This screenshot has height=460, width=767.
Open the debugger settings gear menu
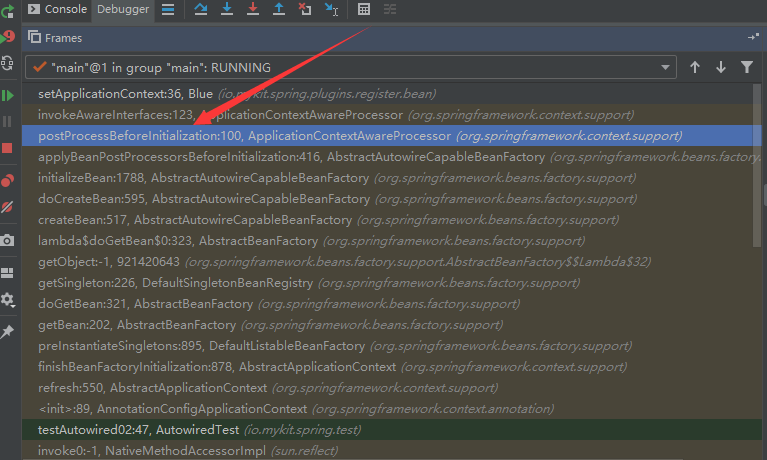point(8,300)
